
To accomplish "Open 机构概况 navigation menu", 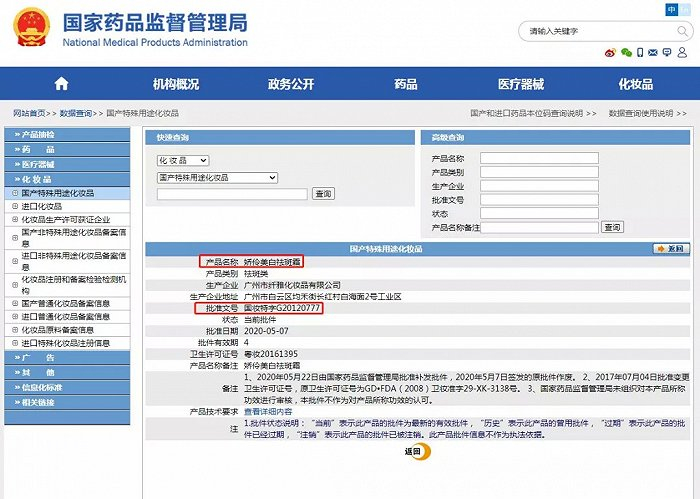I will pos(176,84).
